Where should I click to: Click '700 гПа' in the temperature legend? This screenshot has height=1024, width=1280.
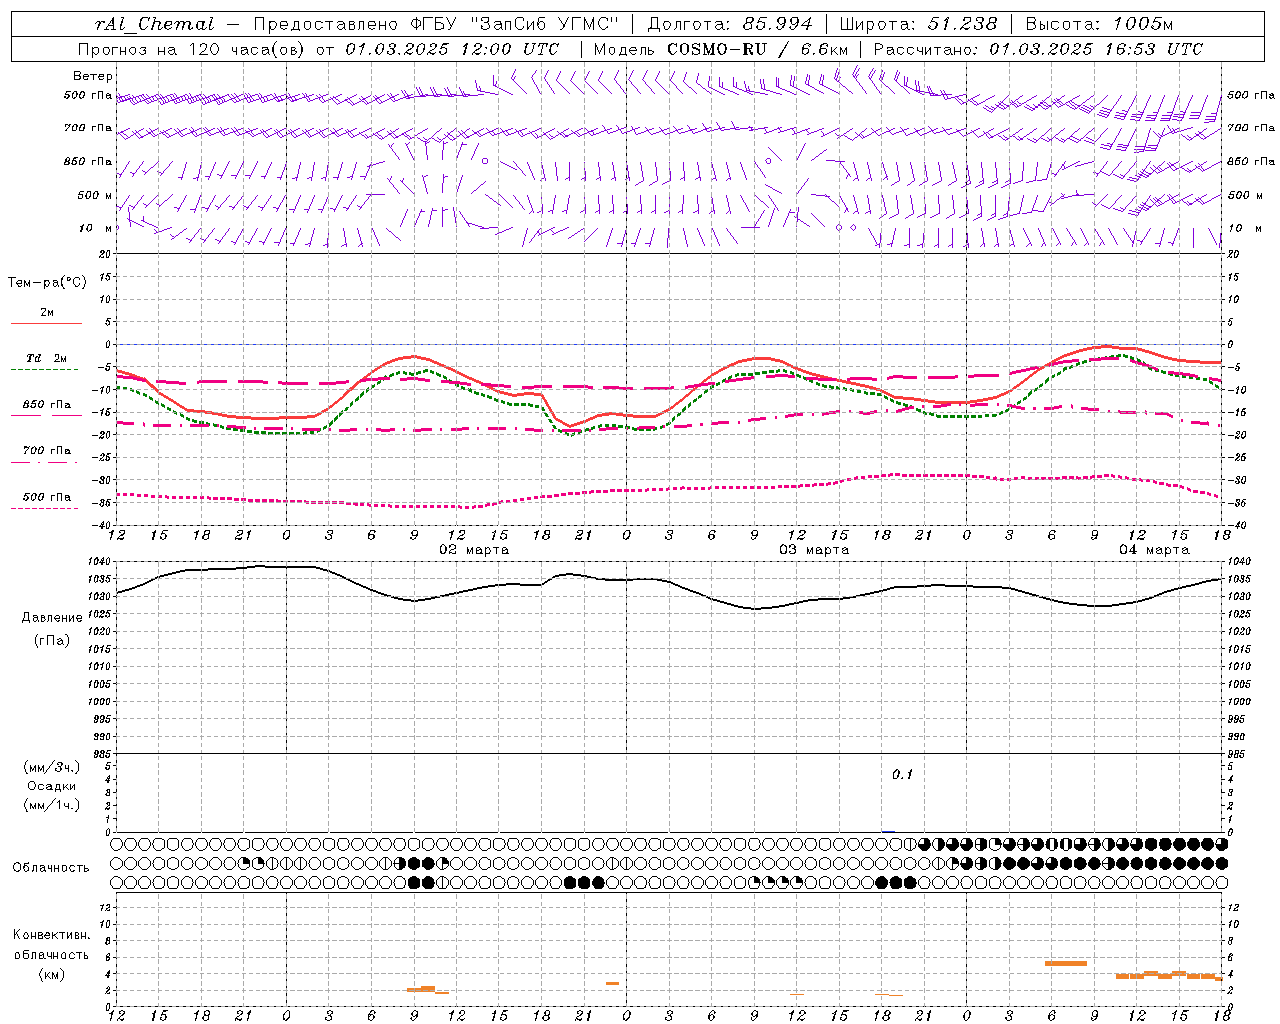point(46,451)
